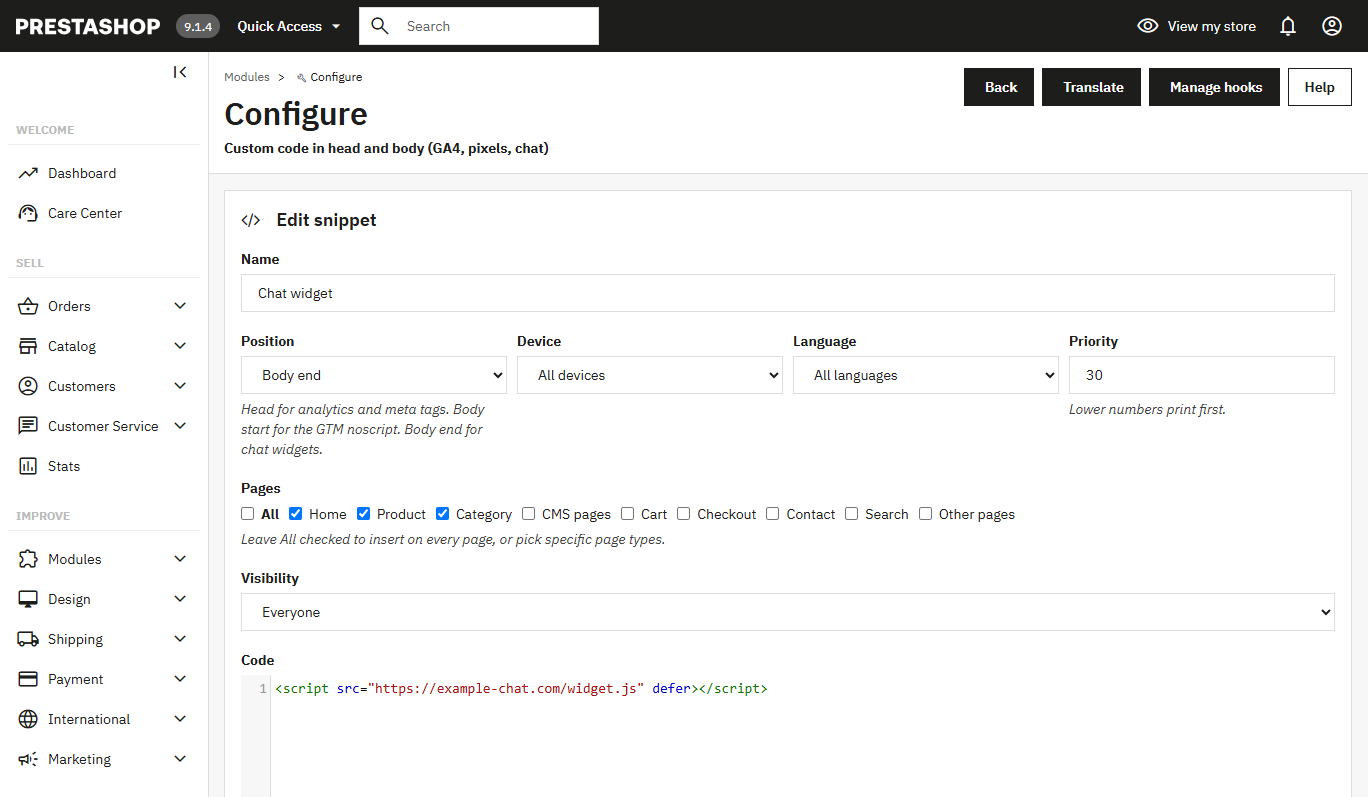The width and height of the screenshot is (1368, 797).
Task: Collapse the sidebar with the arrow icon
Action: [180, 72]
